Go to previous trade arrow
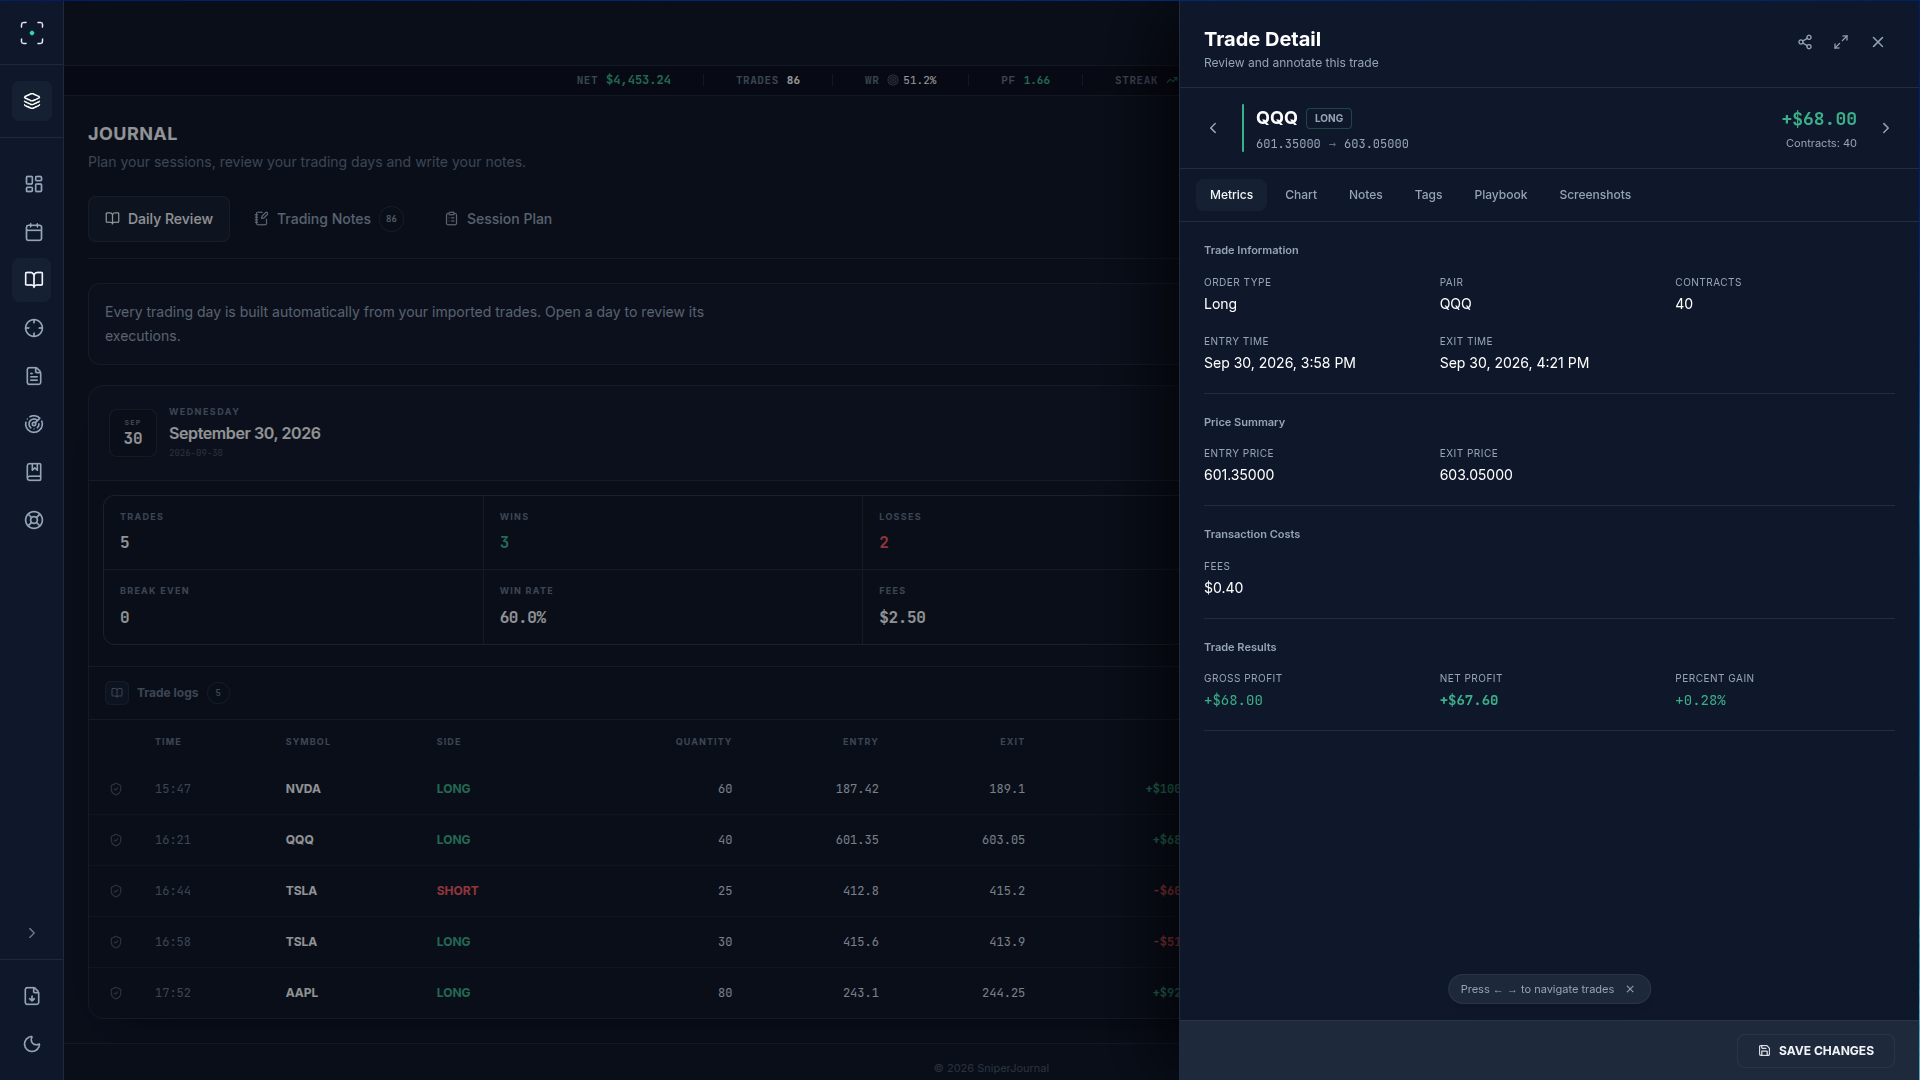The image size is (1920, 1080). point(1213,128)
